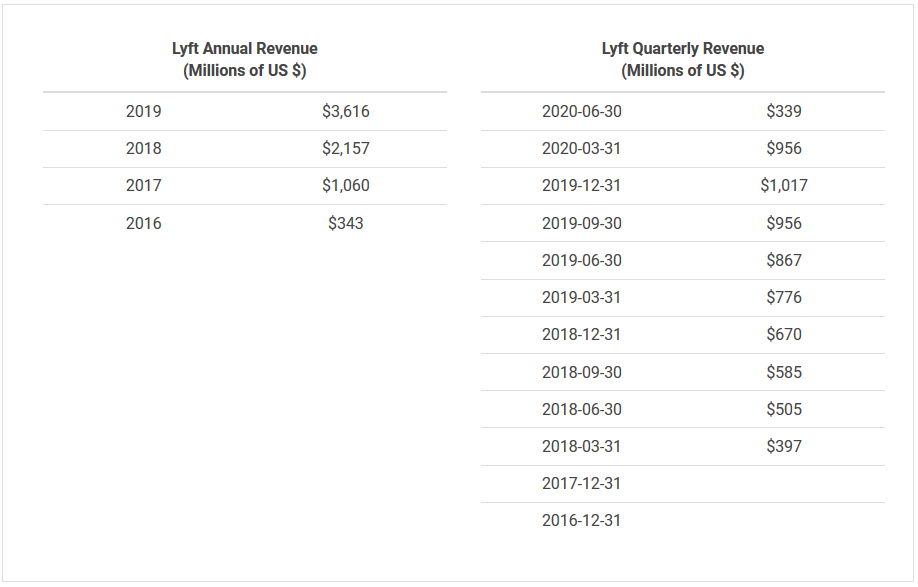Click the $956 value in 2020-03-31 row
The width and height of the screenshot is (918, 587).
pos(783,148)
